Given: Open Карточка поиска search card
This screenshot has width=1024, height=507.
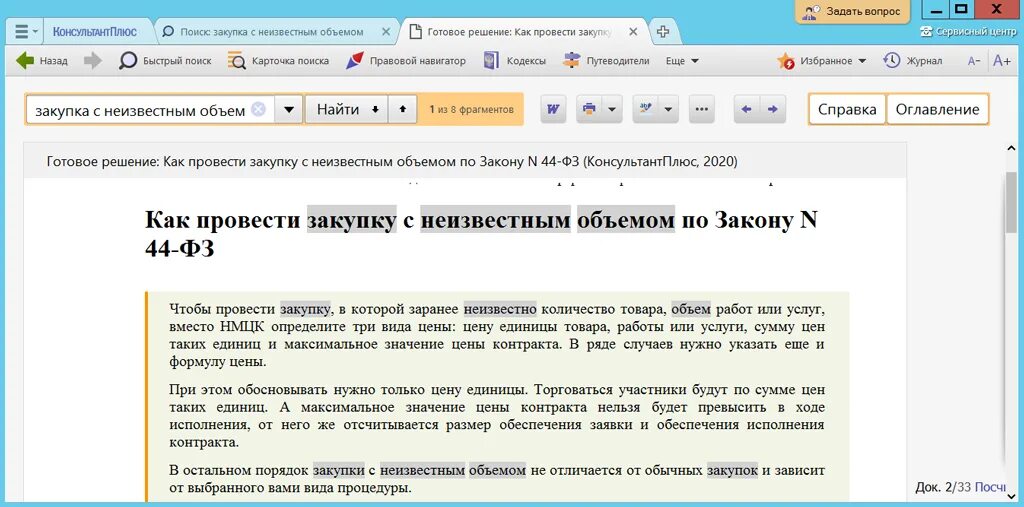Looking at the screenshot, I should (278, 61).
